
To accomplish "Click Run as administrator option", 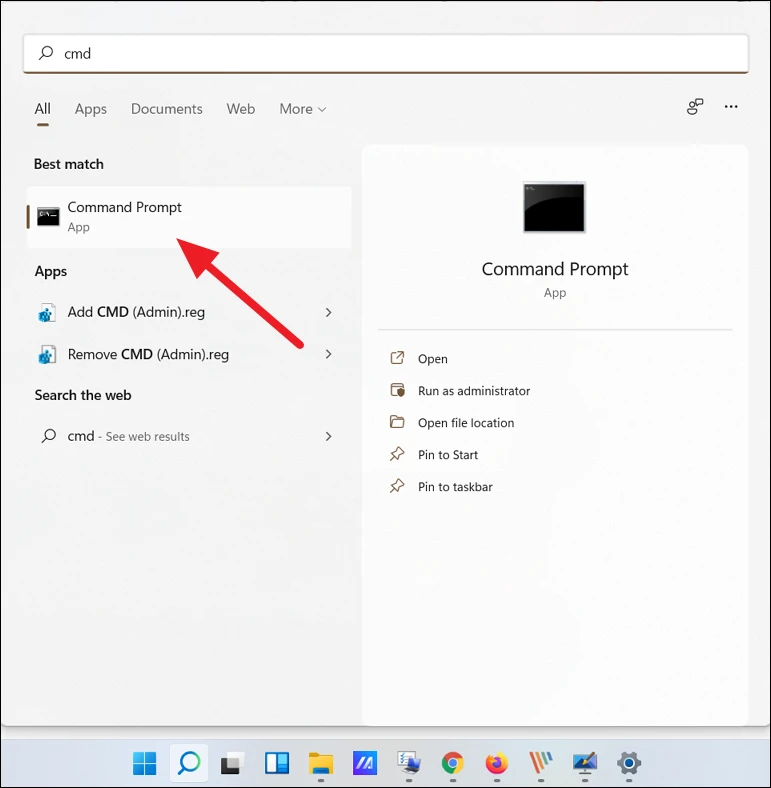I will [473, 391].
